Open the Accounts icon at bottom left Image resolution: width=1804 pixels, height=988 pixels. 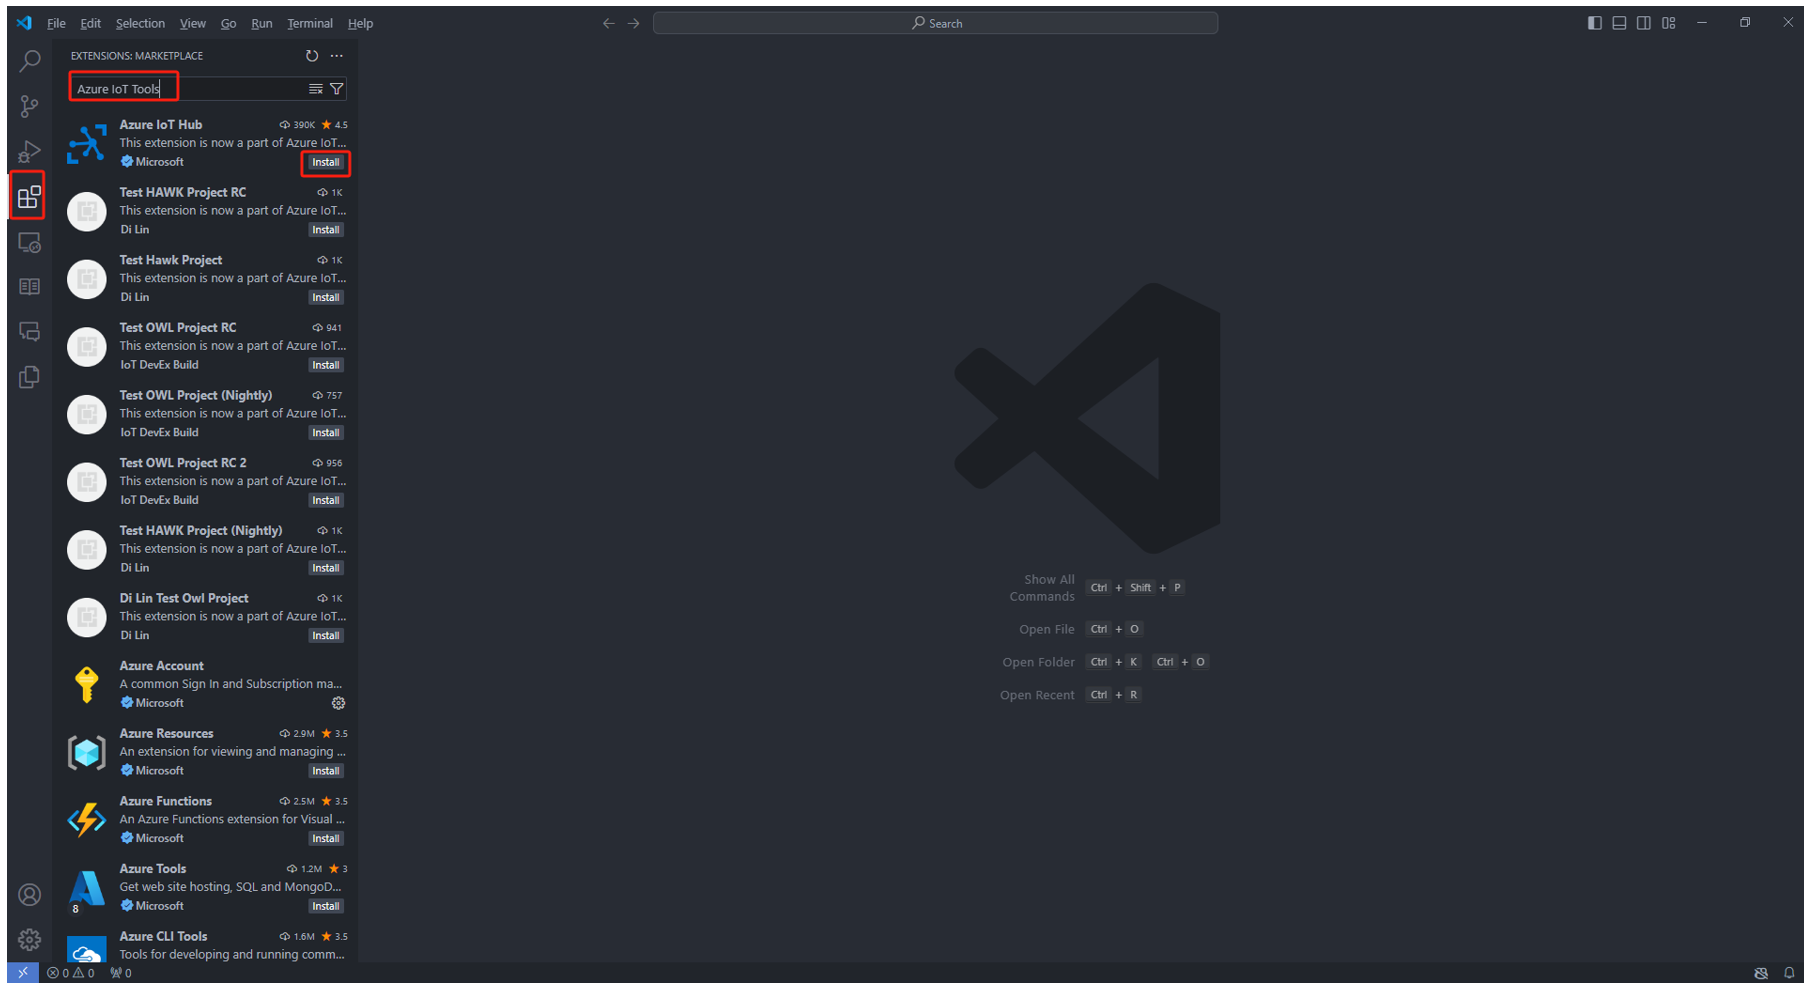(30, 895)
